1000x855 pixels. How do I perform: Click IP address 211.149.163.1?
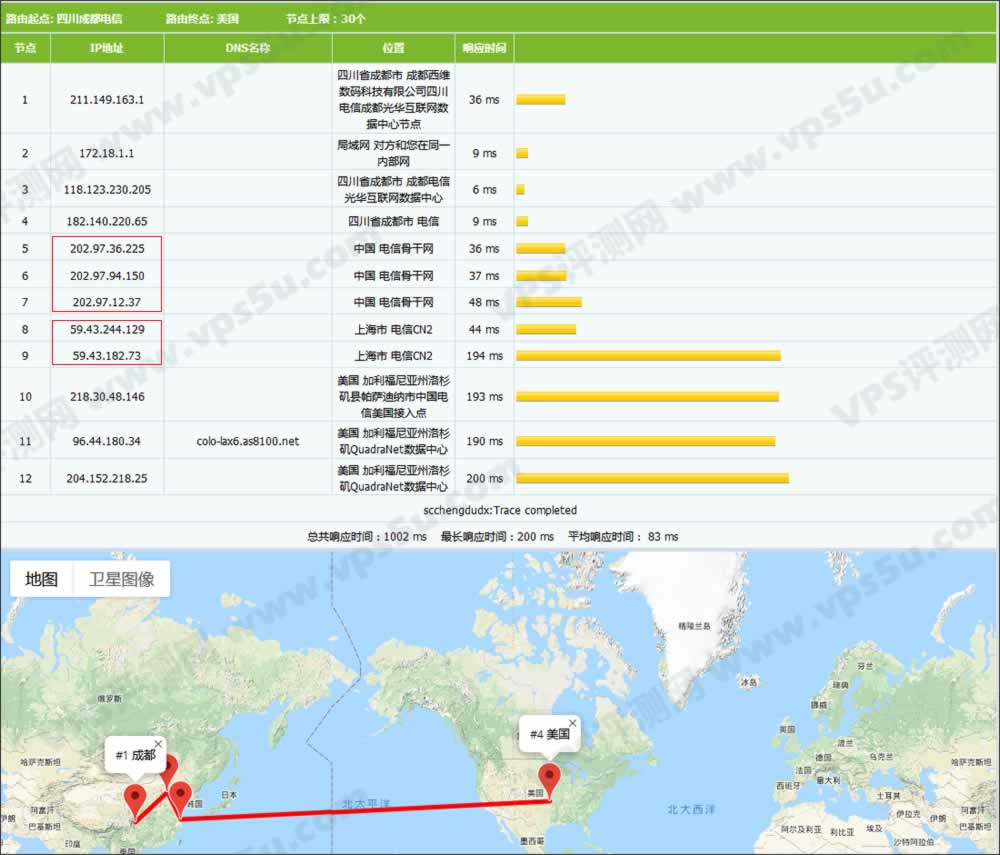tap(107, 100)
